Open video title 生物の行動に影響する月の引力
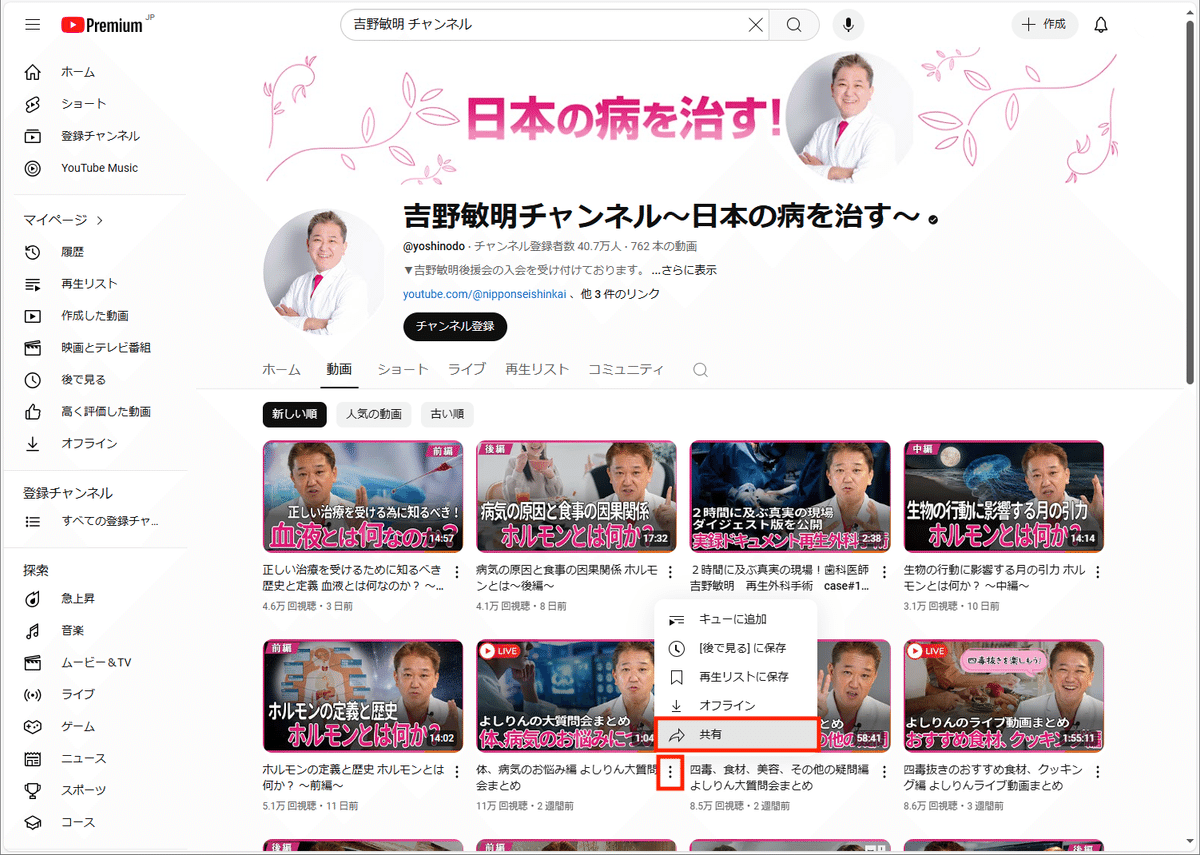 click(995, 579)
